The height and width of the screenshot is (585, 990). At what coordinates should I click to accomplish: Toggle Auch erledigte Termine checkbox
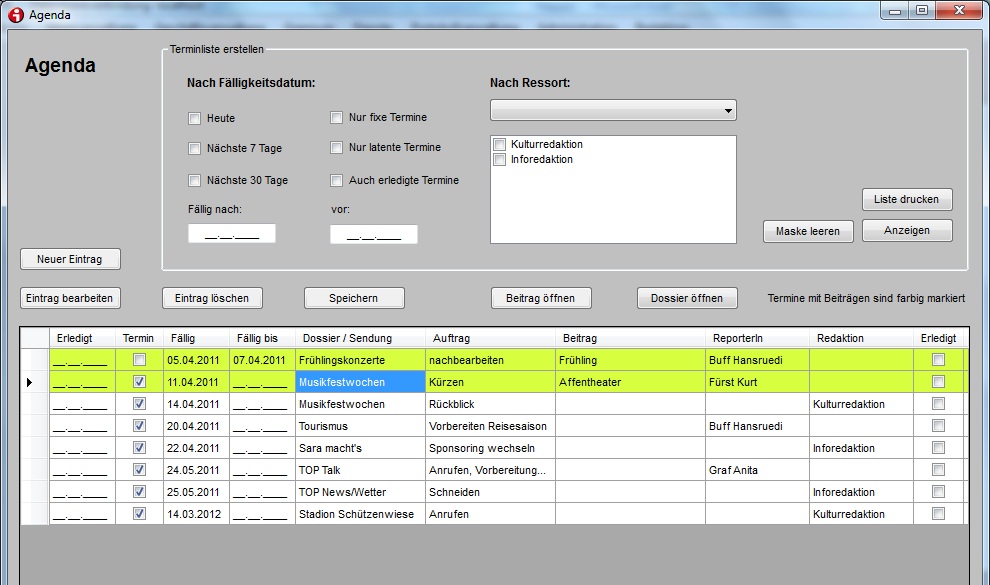(337, 181)
